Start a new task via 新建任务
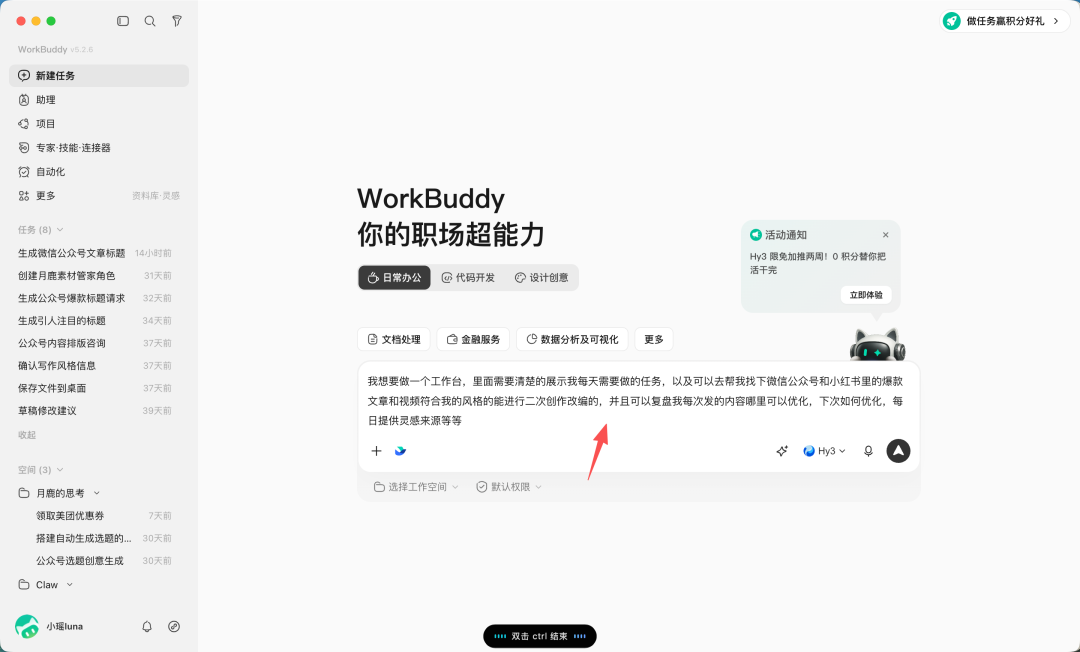 98,76
